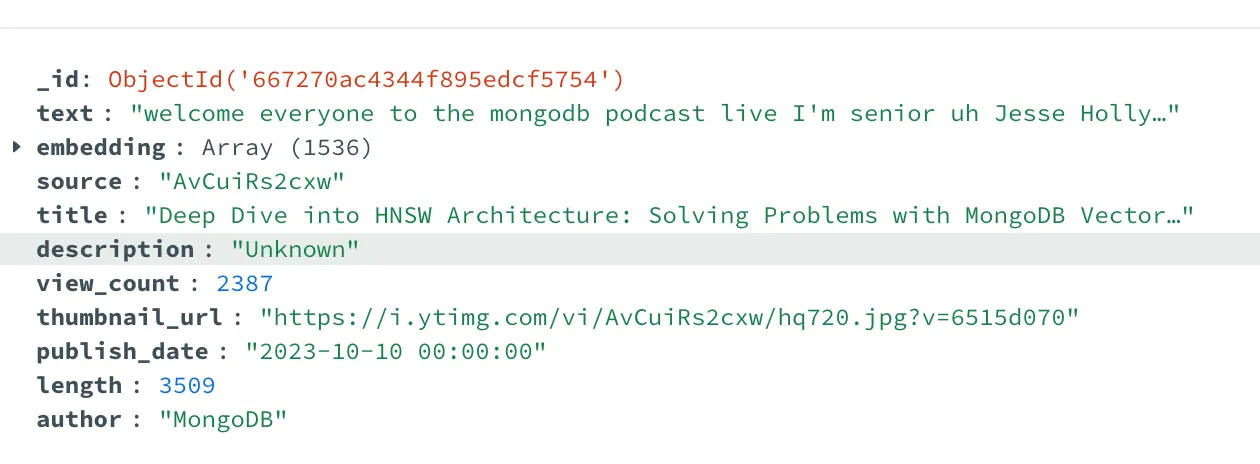Click the Array (1536) value

(287, 147)
